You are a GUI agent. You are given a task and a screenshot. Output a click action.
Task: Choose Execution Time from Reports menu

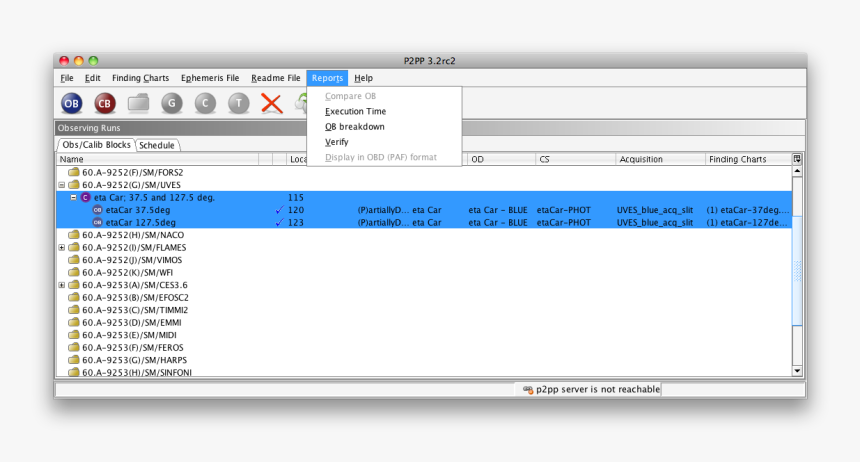click(355, 112)
